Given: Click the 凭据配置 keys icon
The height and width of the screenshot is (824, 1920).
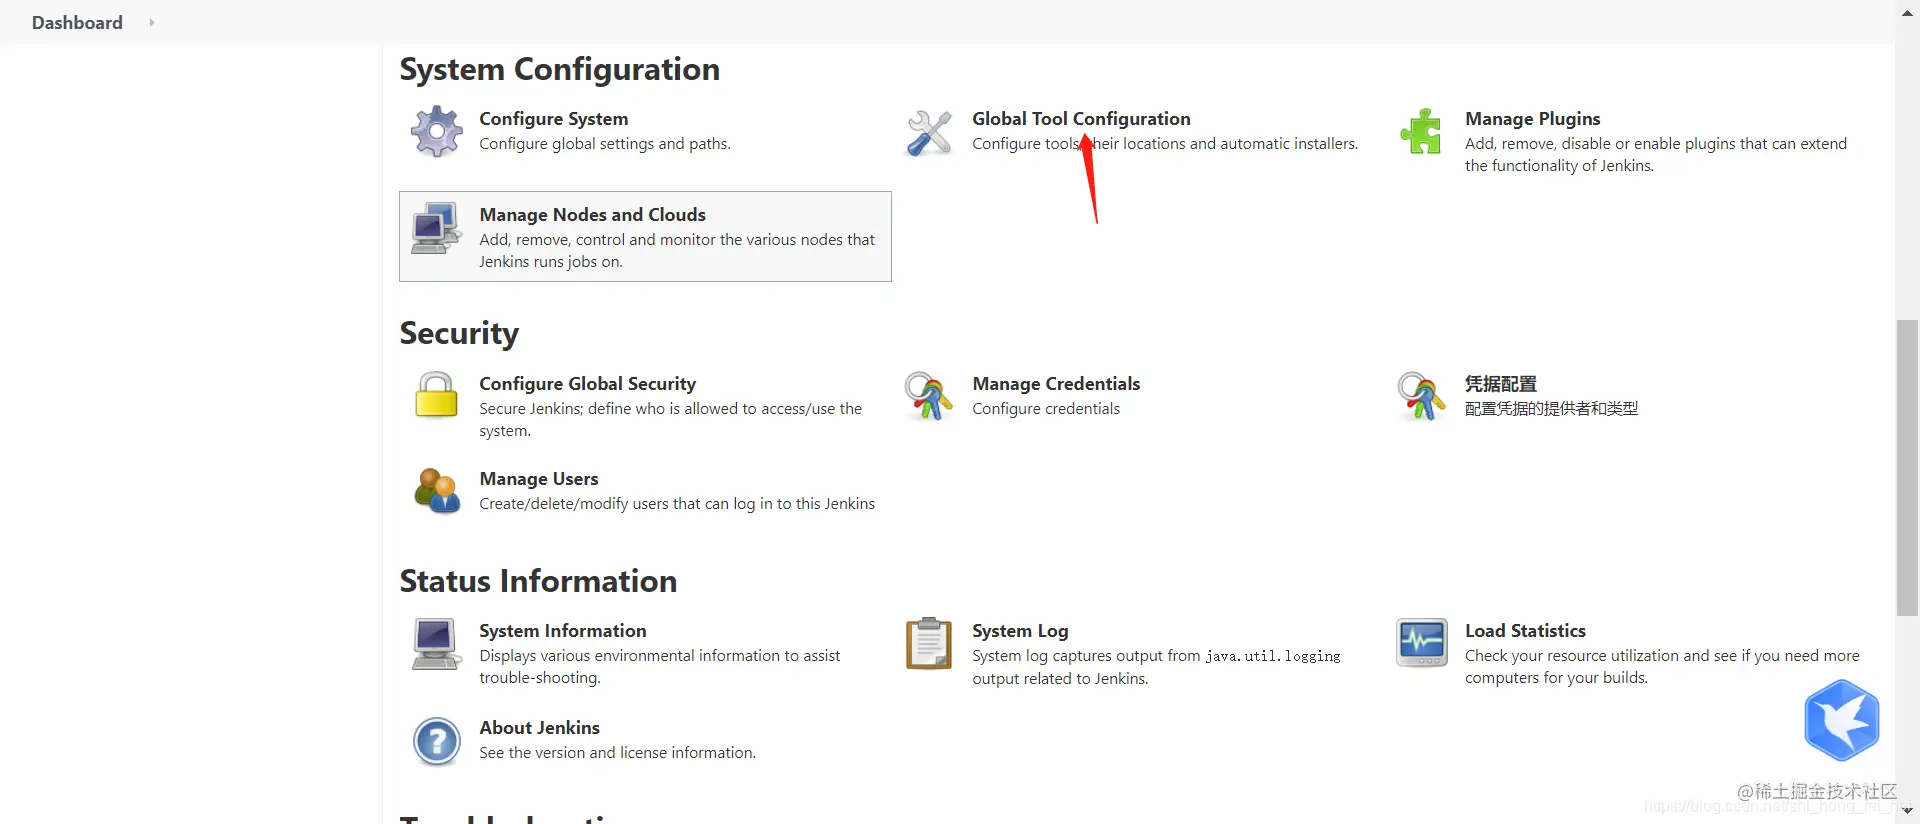Looking at the screenshot, I should coord(1421,396).
